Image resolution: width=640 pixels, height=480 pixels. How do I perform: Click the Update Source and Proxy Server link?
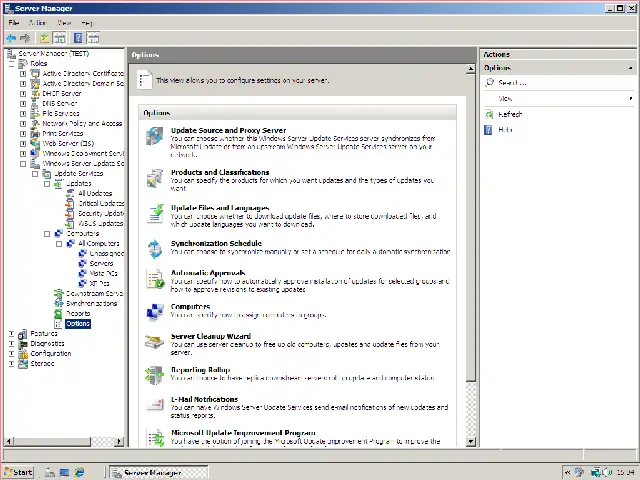[229, 131]
